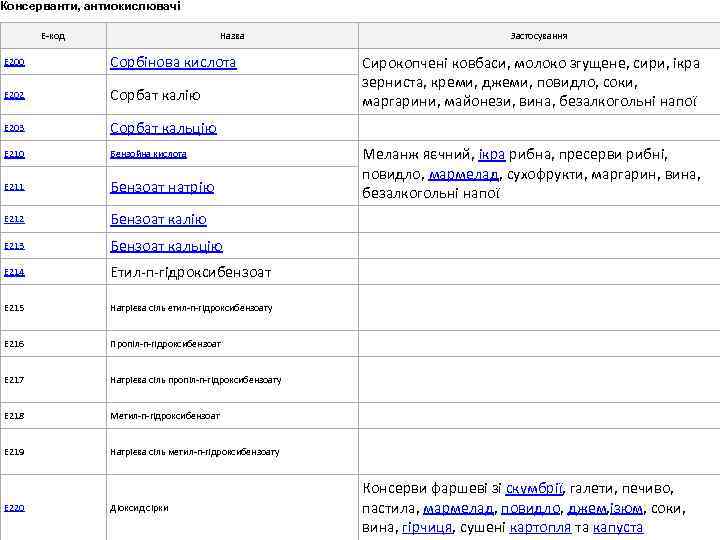This screenshot has width=720, height=540.
Task: Select the Метил-п-гідроксибензоат cell
Action: coord(232,416)
